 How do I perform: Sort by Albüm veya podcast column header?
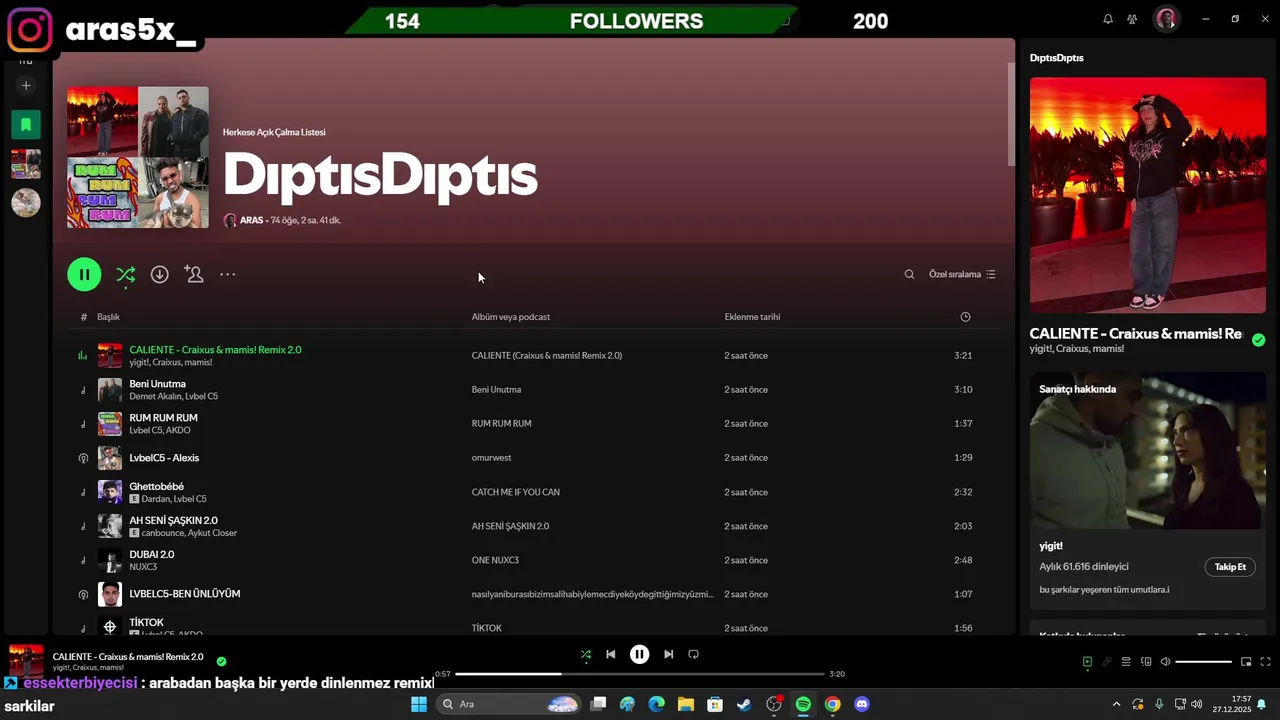tap(511, 317)
